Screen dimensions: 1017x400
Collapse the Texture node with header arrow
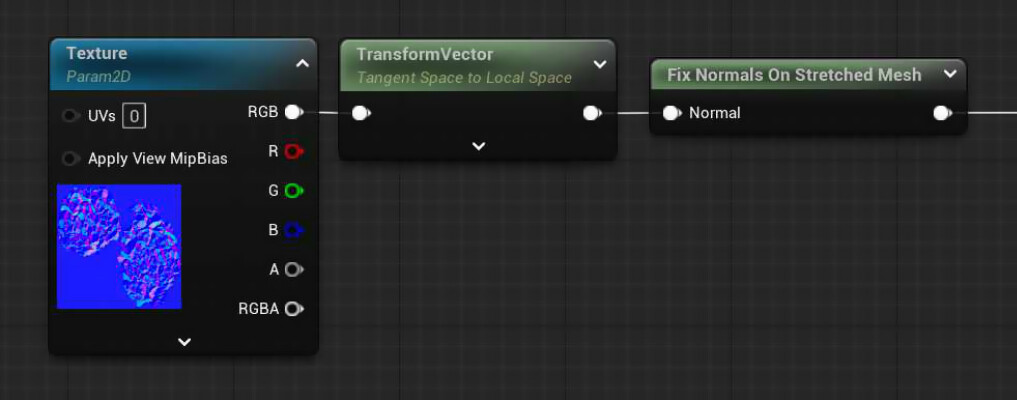coord(302,64)
